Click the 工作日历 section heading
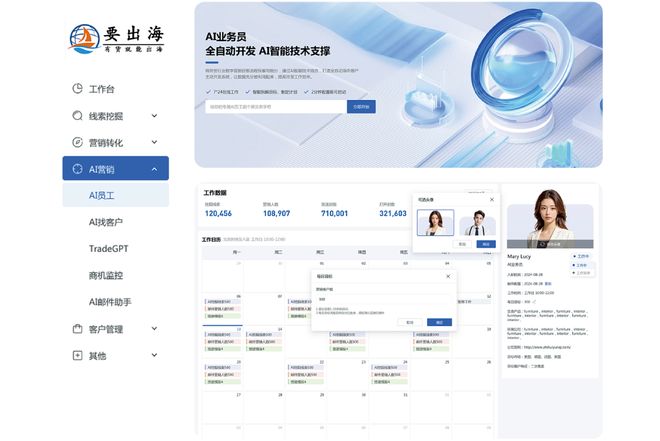Image resolution: width=660 pixels, height=441 pixels. (x=211, y=239)
